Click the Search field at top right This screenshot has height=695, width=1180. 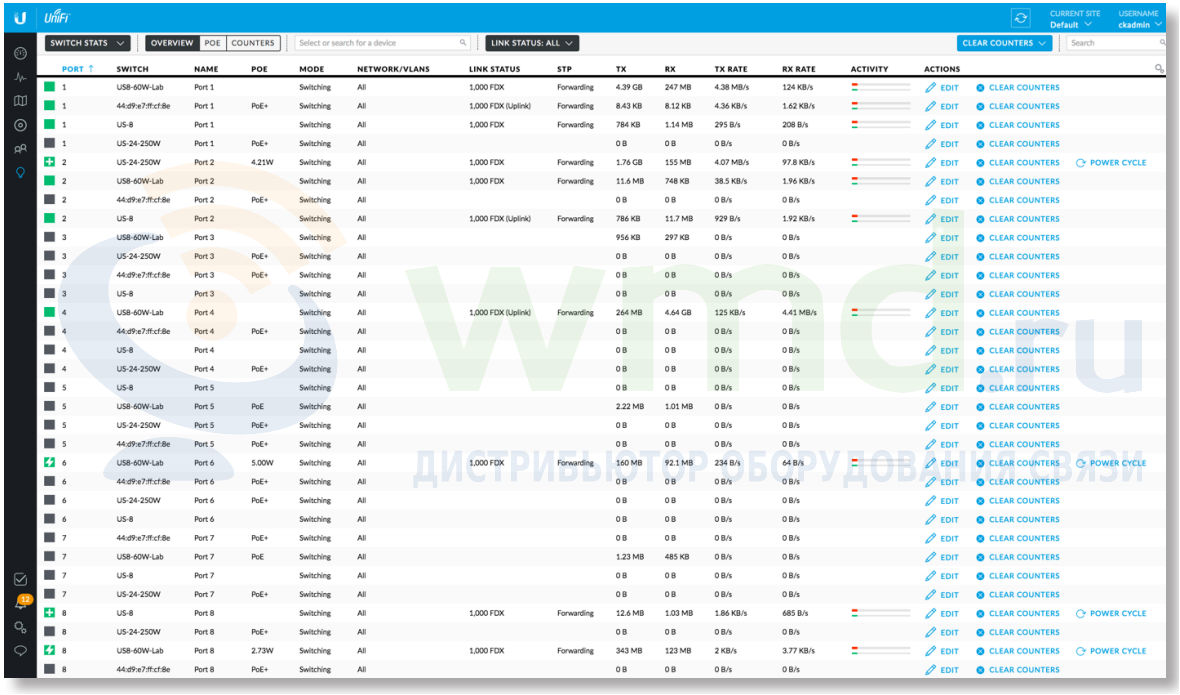(1116, 43)
